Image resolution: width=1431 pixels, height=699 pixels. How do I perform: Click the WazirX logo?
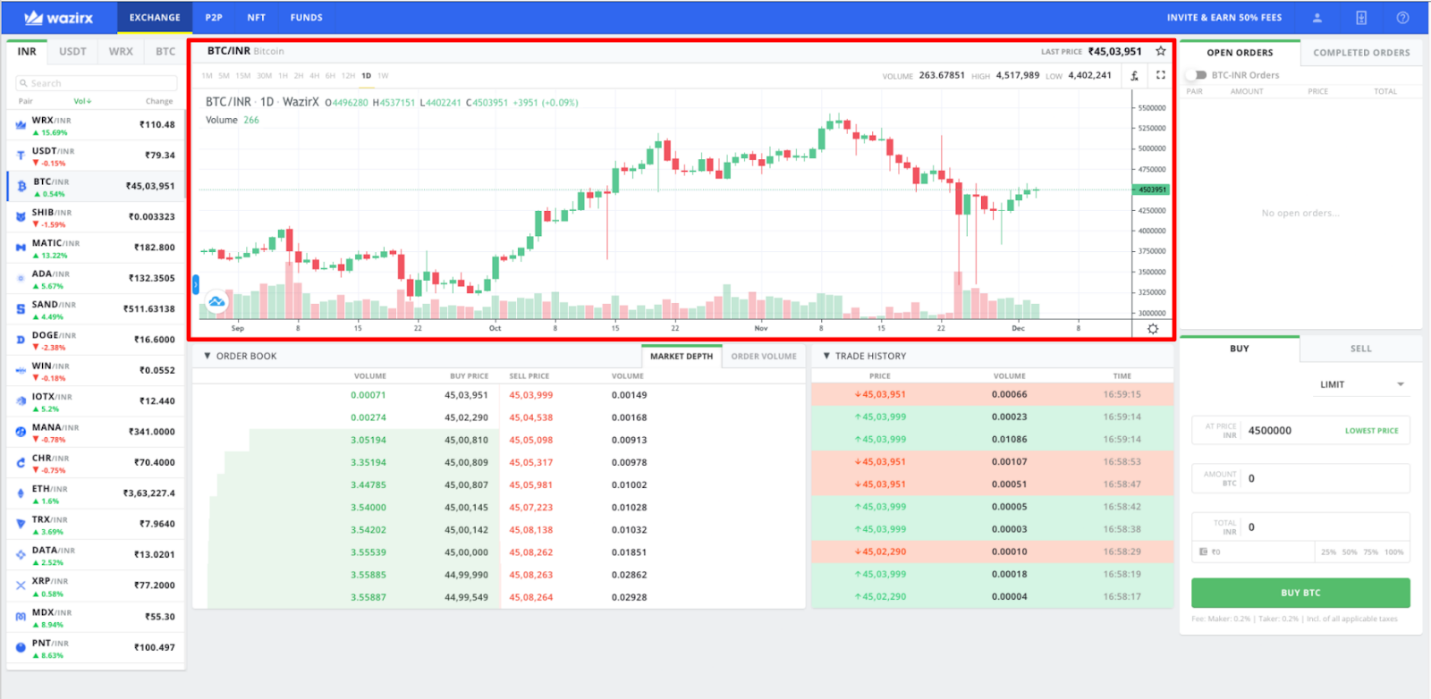tap(60, 18)
